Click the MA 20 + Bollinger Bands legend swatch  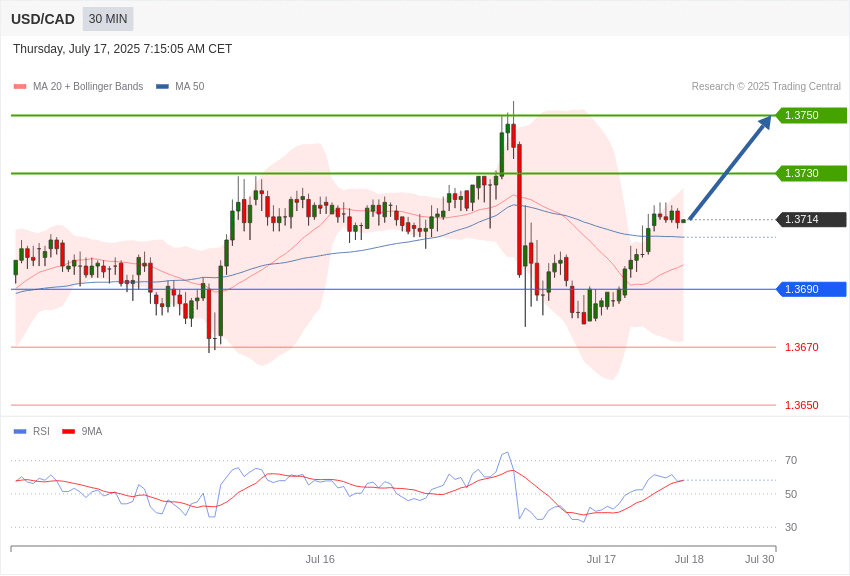(20, 87)
